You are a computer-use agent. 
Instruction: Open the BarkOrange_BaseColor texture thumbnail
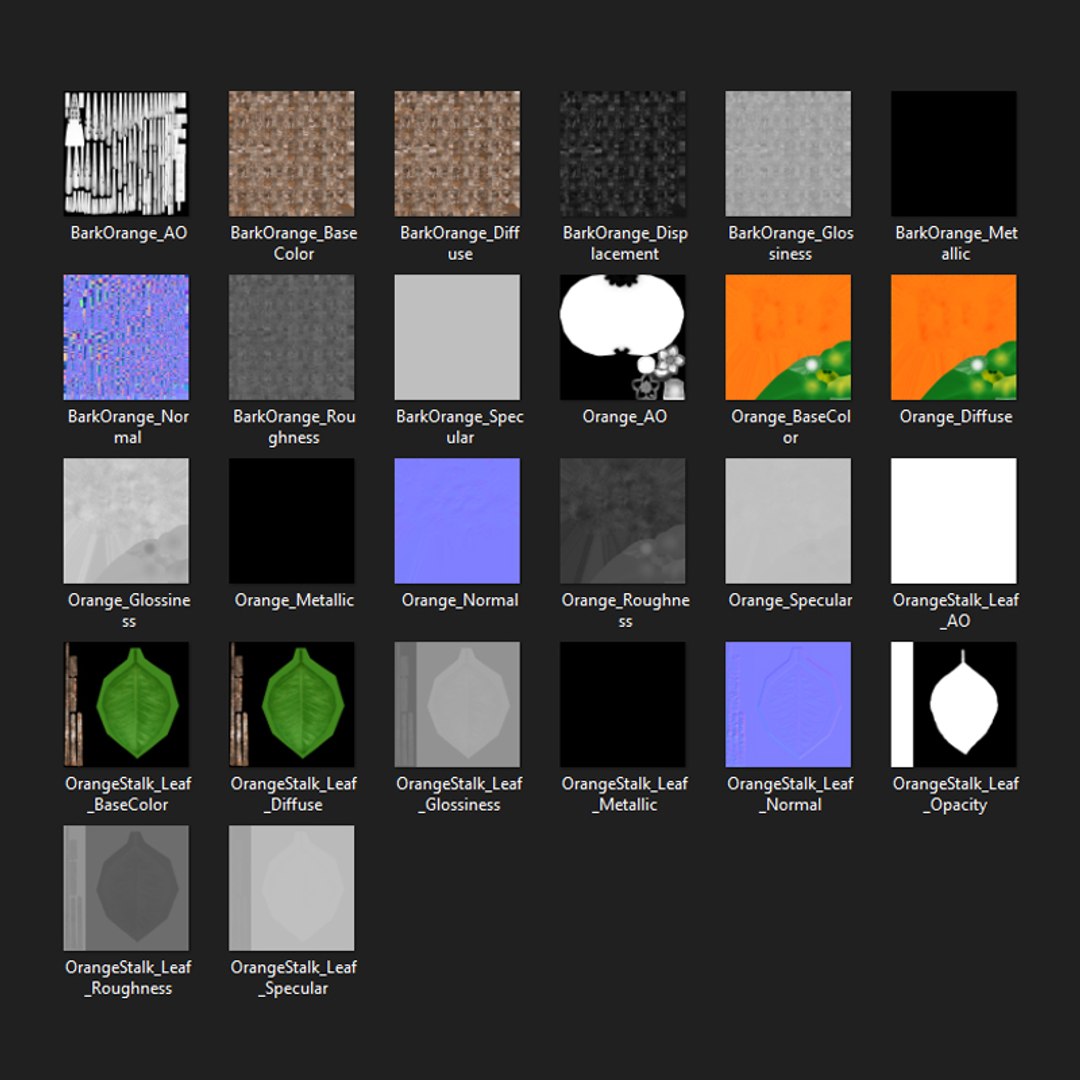click(x=292, y=154)
